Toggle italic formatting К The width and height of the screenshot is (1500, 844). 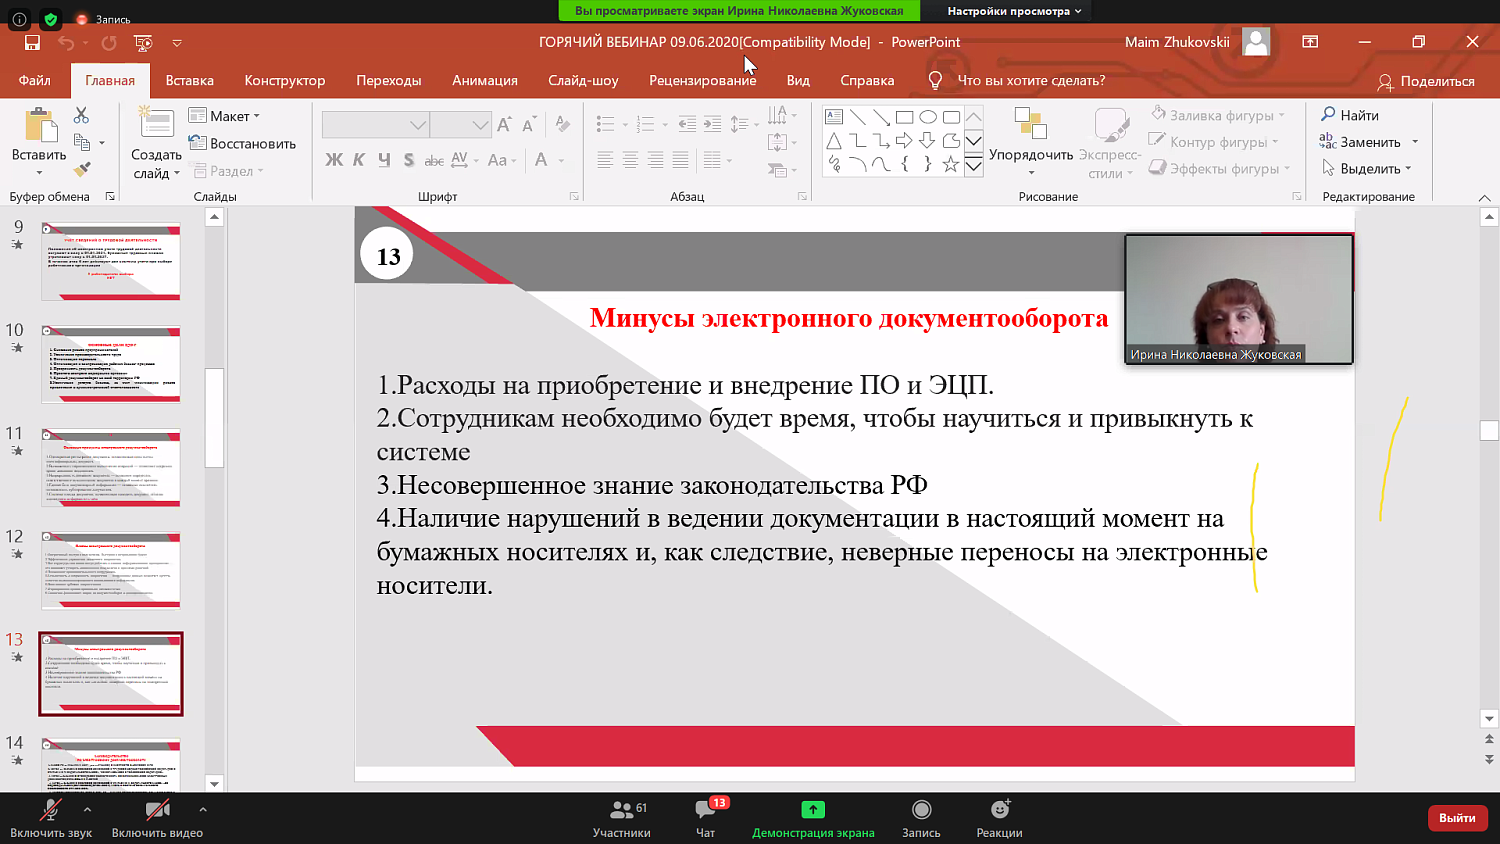[358, 160]
